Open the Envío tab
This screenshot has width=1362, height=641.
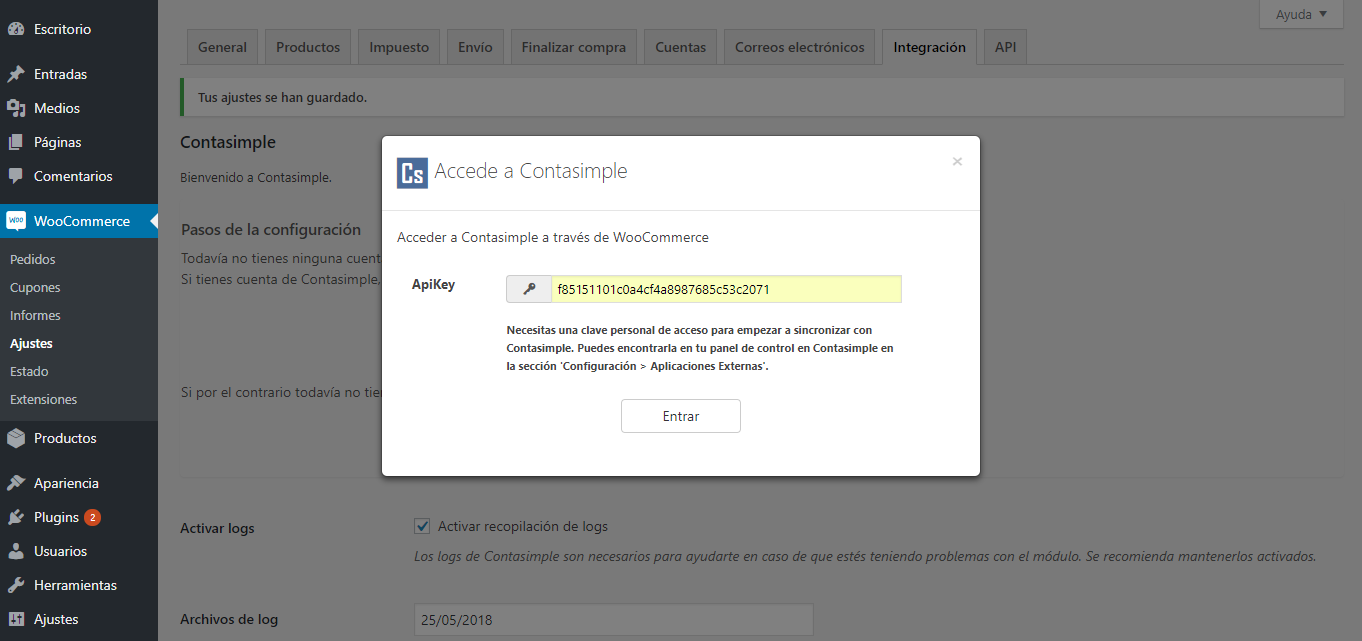point(475,47)
